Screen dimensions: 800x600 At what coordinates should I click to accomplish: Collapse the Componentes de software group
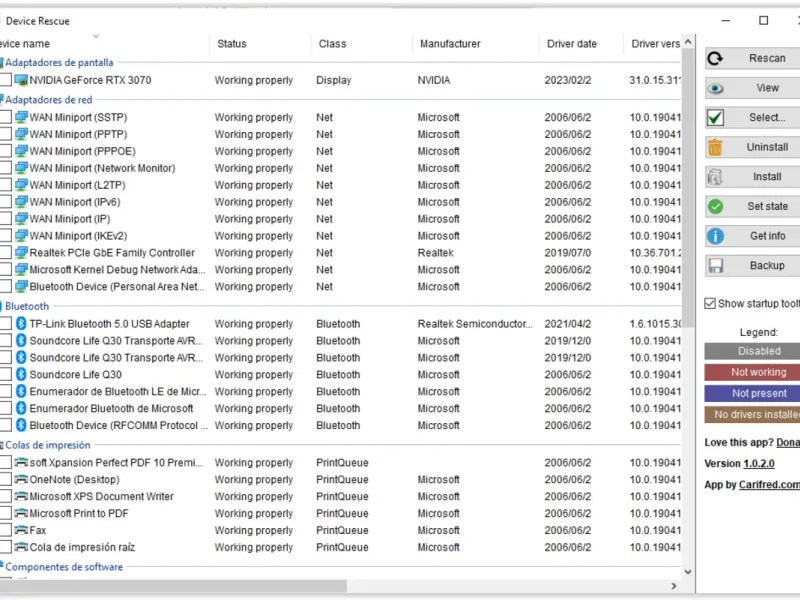pos(64,567)
